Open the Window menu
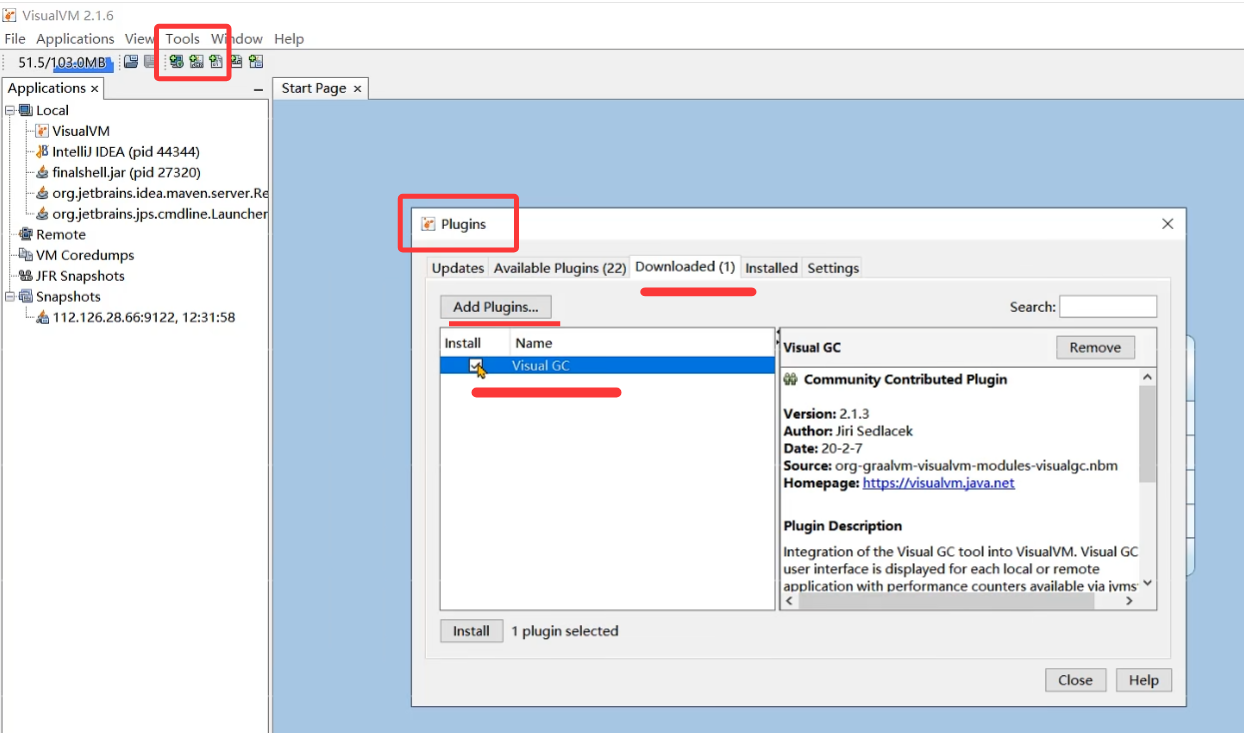 click(x=237, y=39)
